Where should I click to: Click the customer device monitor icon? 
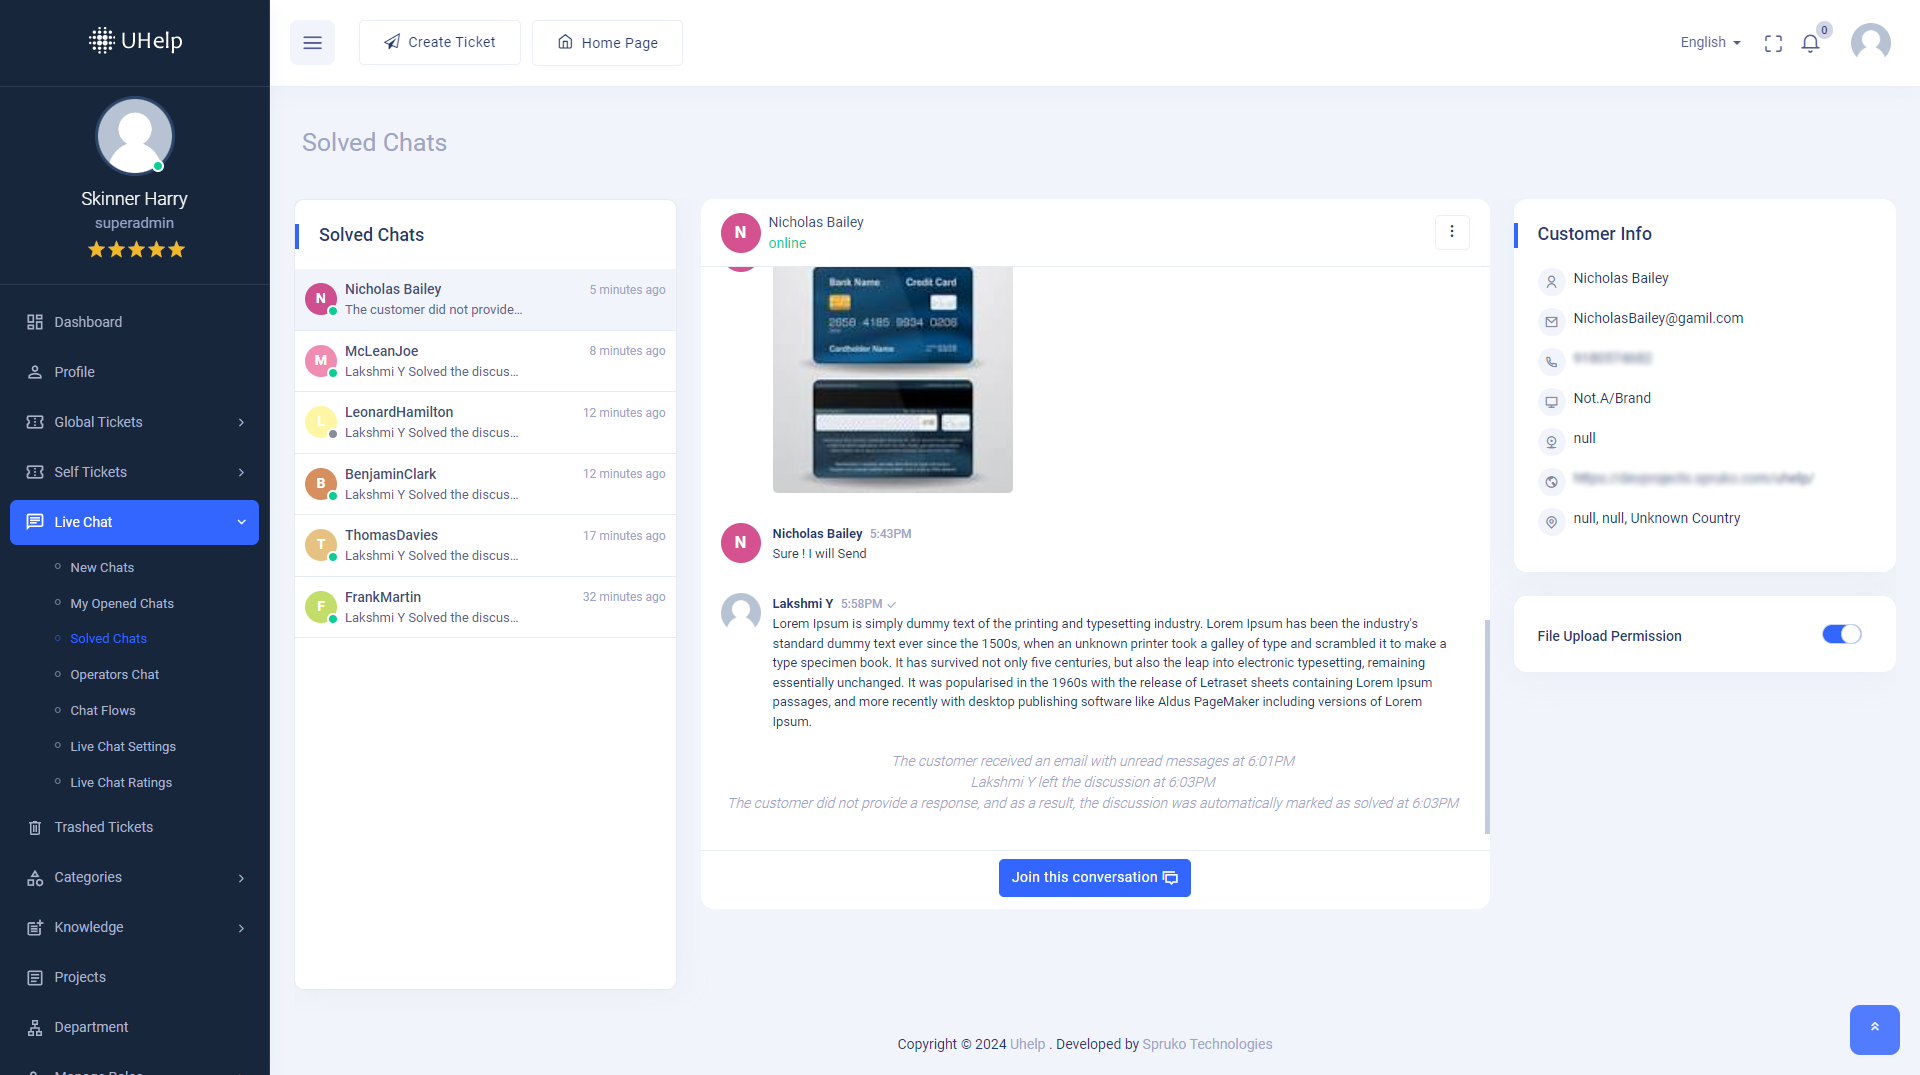[x=1551, y=402]
